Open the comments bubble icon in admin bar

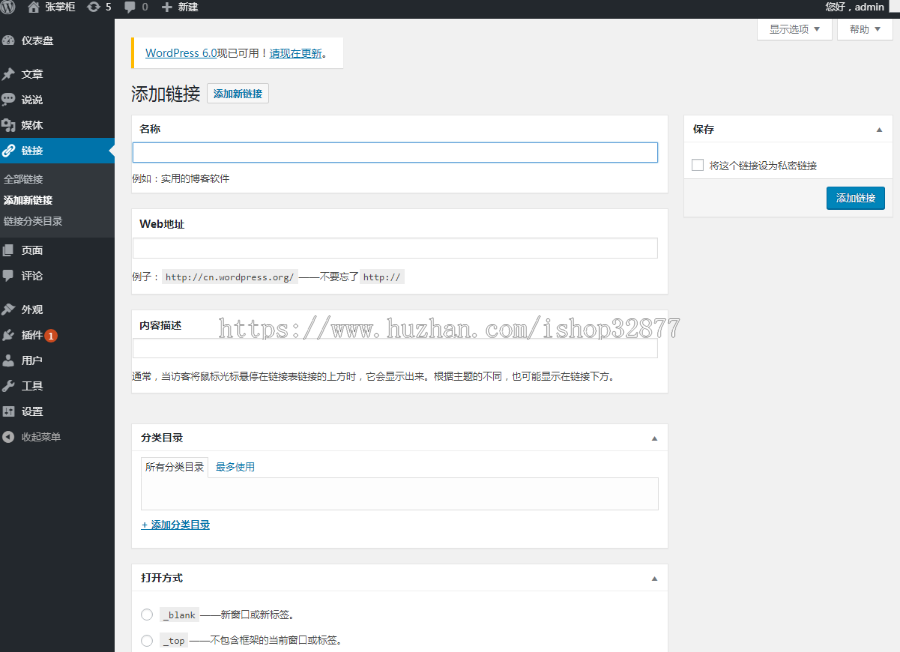pyautogui.click(x=130, y=7)
